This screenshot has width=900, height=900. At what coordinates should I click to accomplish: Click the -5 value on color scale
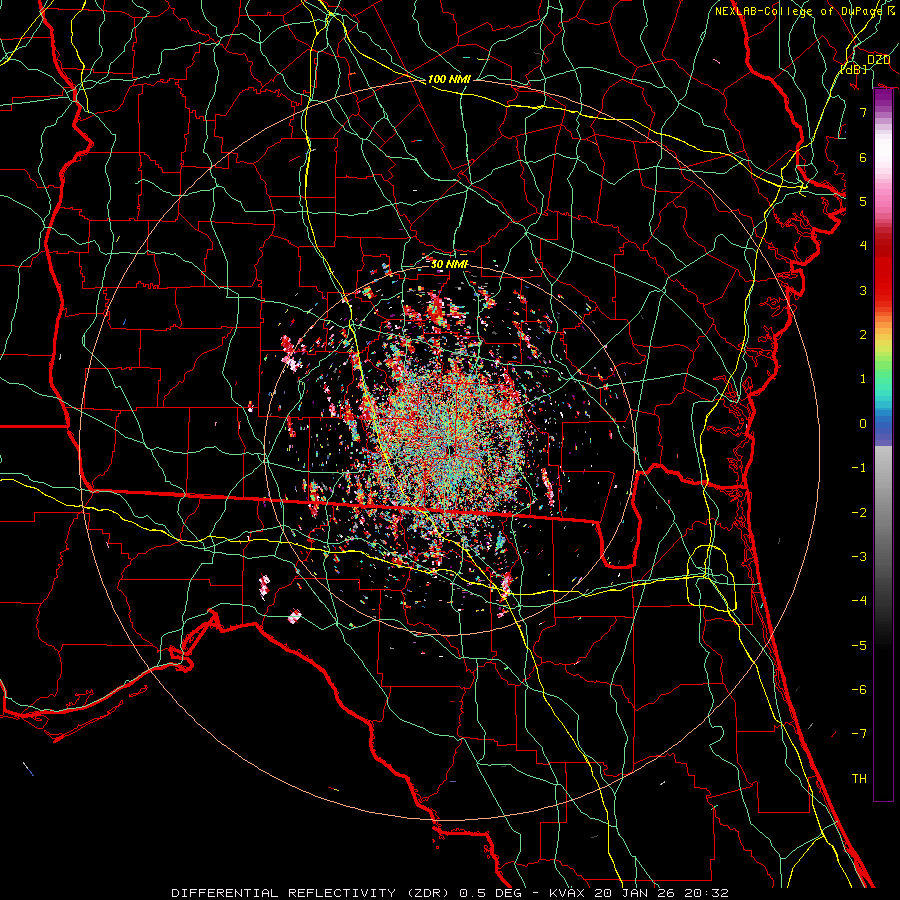click(859, 646)
